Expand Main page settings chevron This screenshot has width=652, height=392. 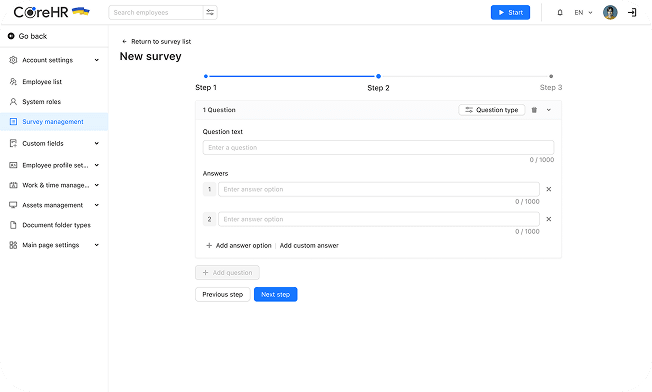(x=96, y=245)
